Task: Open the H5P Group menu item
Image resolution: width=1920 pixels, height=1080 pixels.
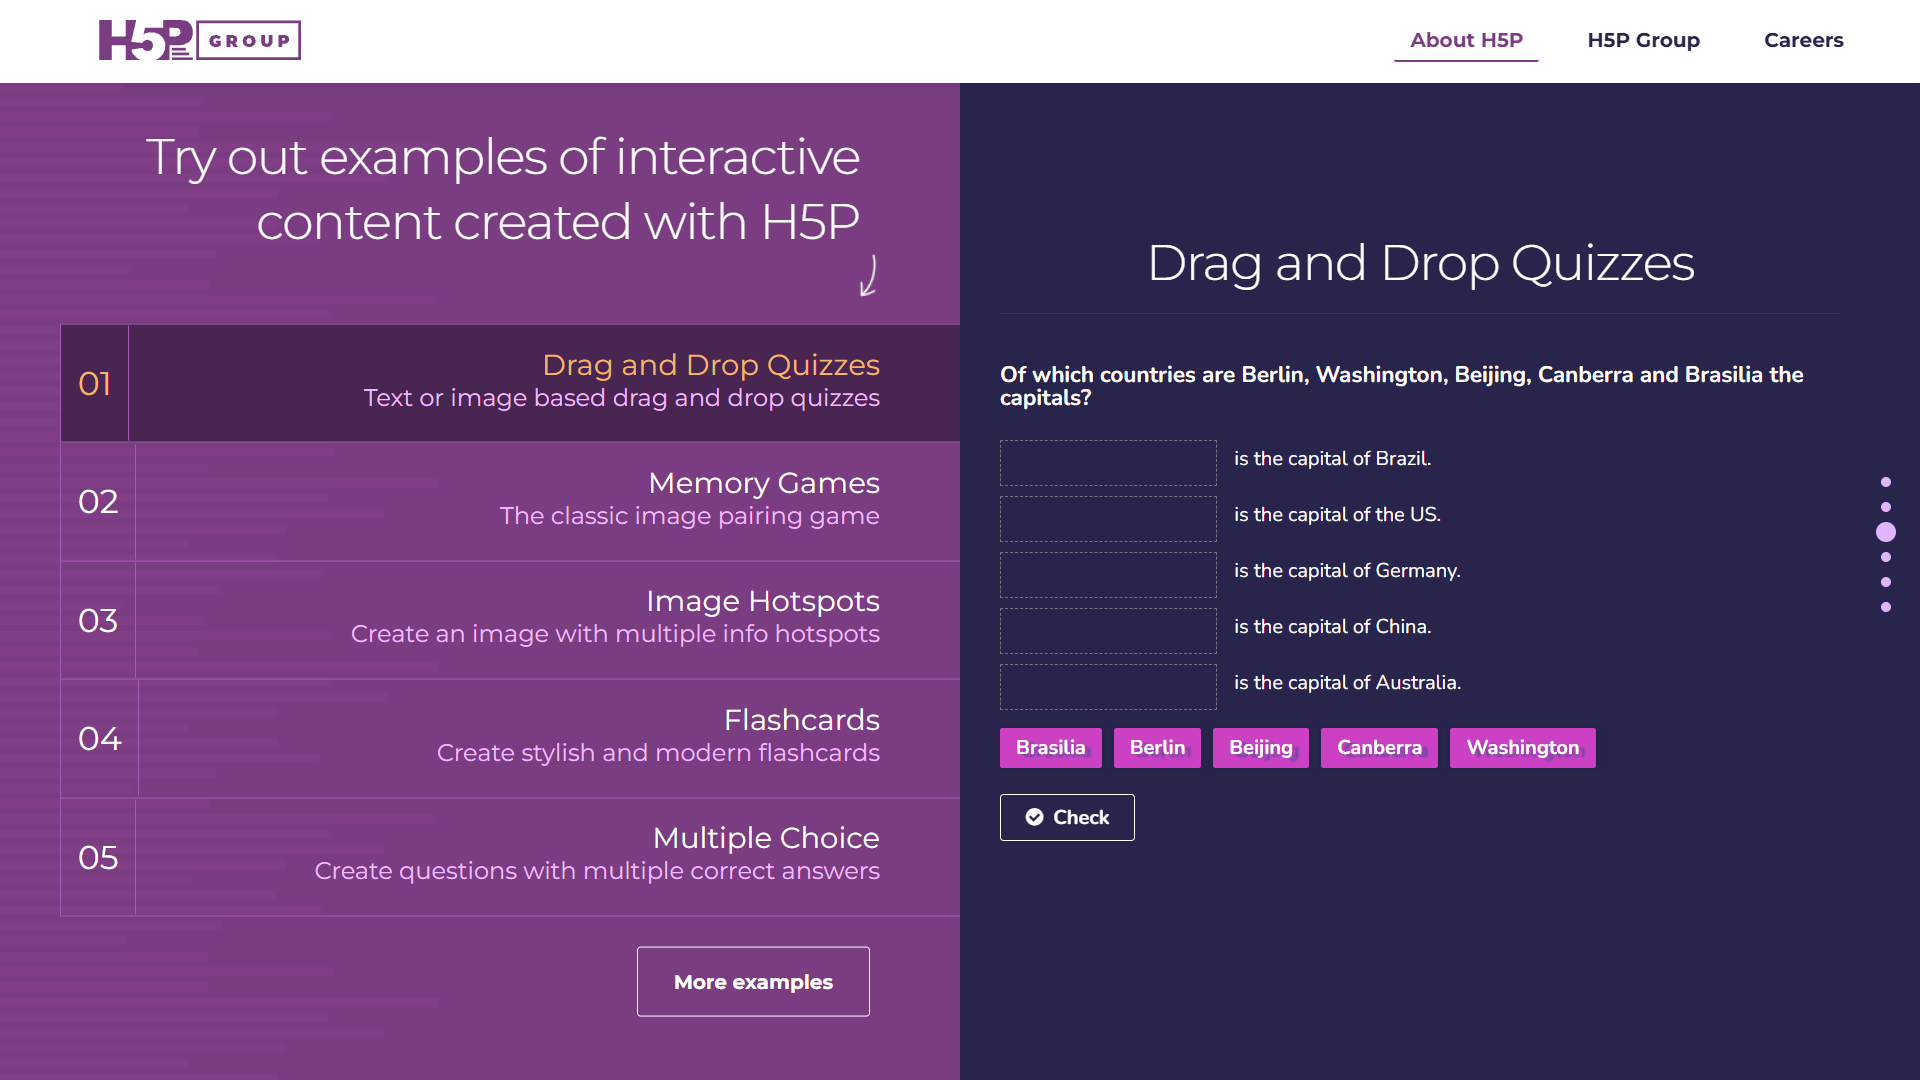Action: pyautogui.click(x=1643, y=41)
